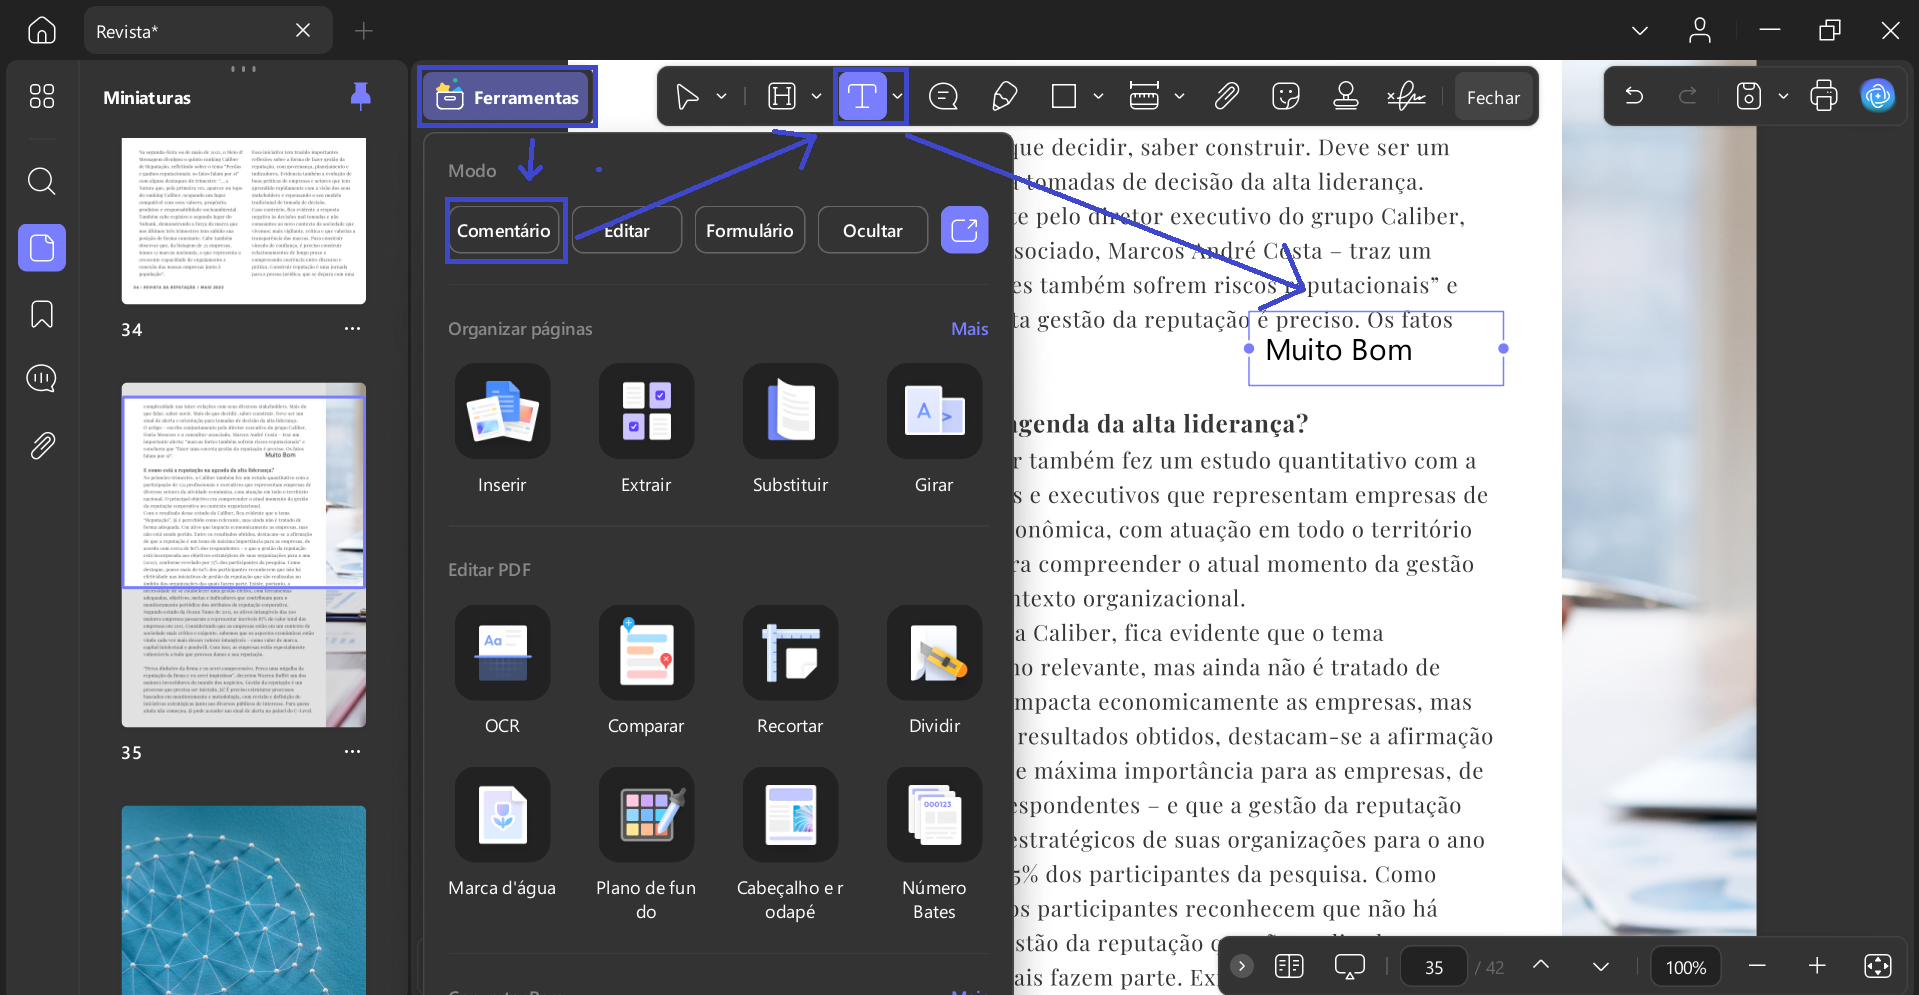The height and width of the screenshot is (995, 1919).
Task: Open the Substituir pages tool
Action: [790, 430]
